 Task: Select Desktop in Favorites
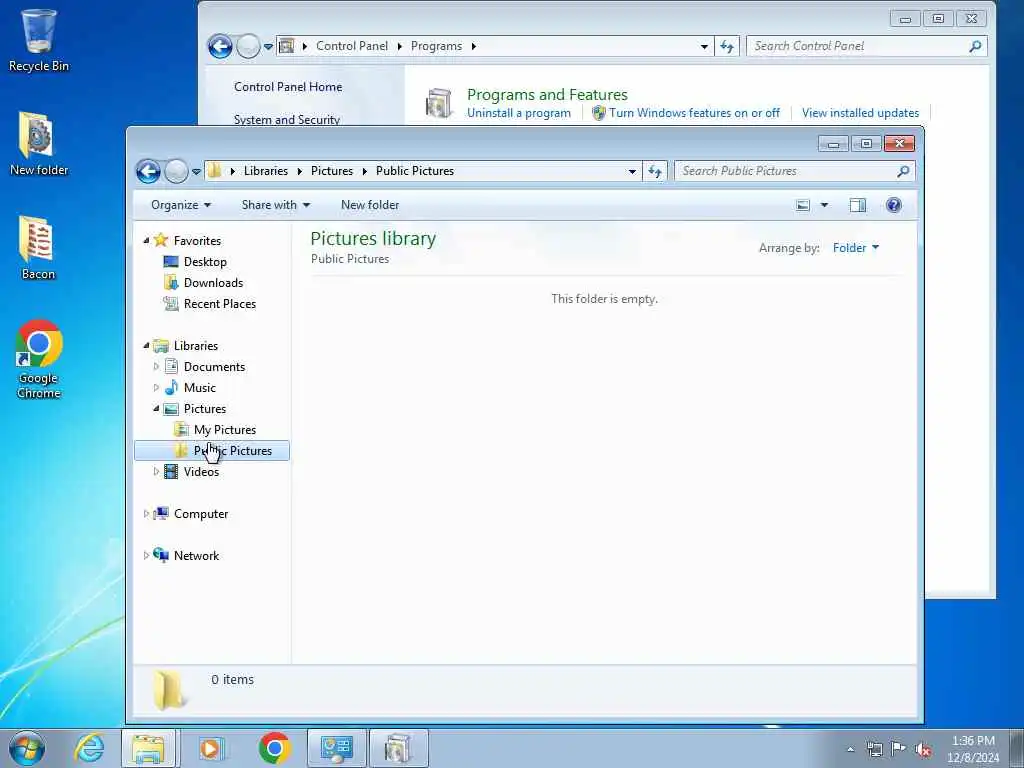[x=205, y=262]
